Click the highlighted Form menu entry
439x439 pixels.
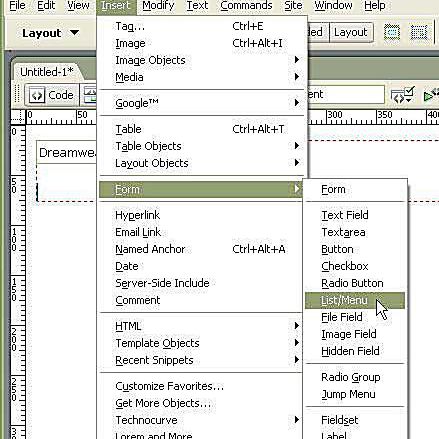[201, 189]
